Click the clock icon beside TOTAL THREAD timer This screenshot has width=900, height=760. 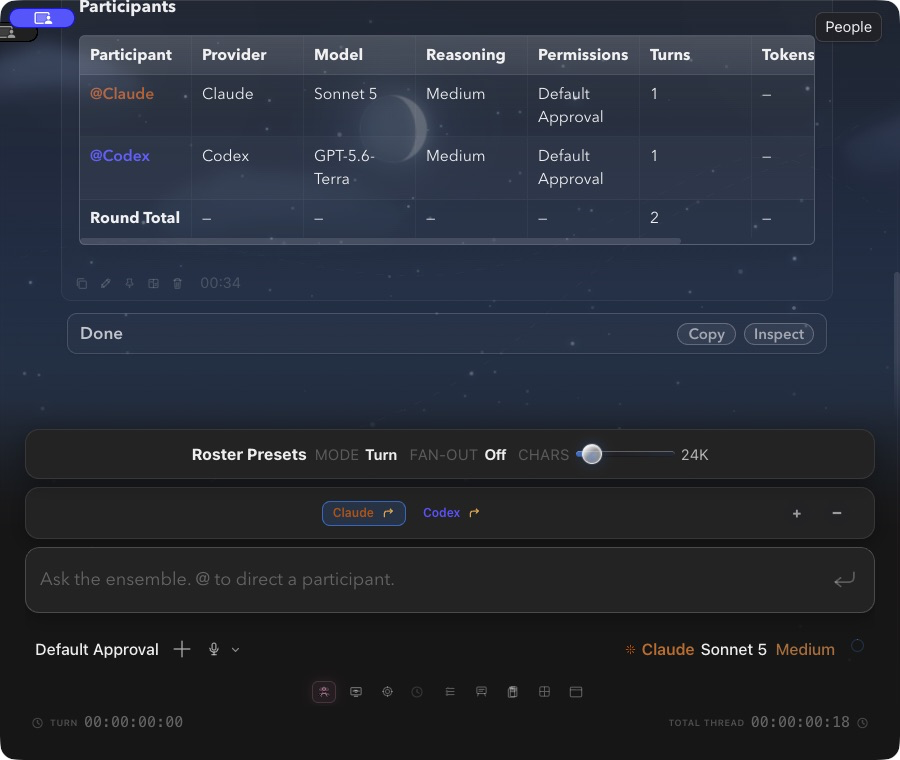862,723
